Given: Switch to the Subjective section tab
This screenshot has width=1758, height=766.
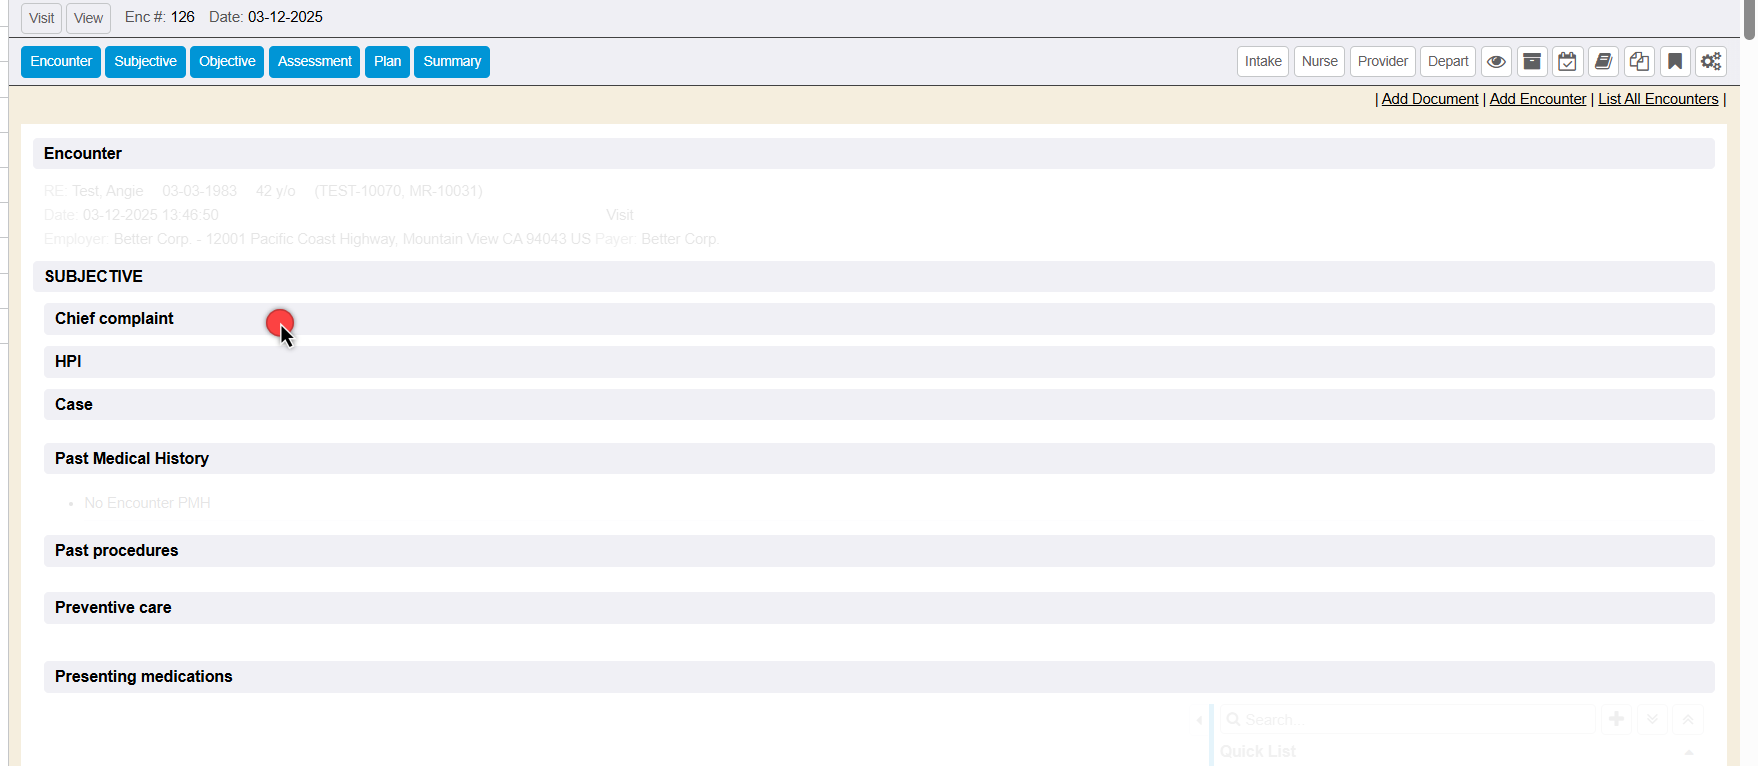Looking at the screenshot, I should [145, 62].
